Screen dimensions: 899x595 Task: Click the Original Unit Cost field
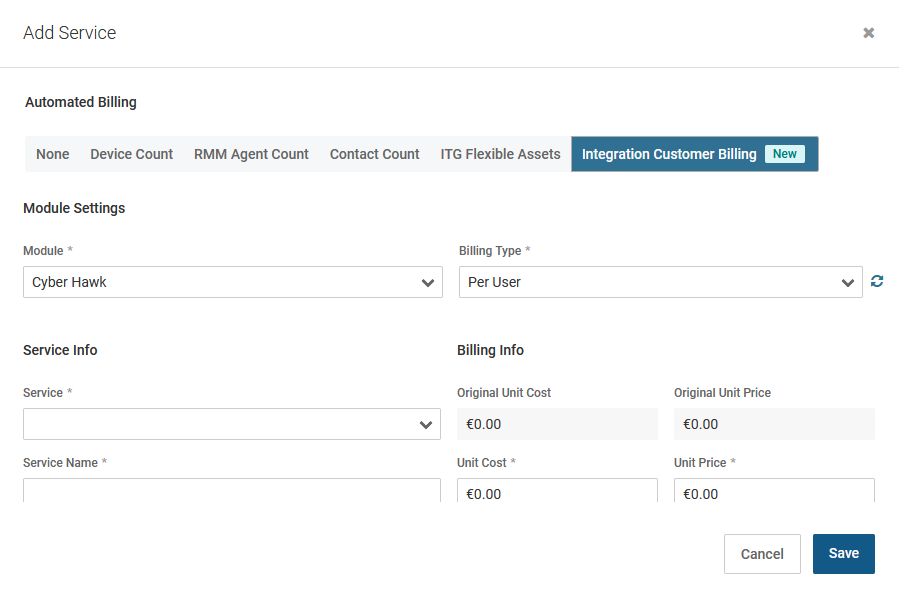557,424
